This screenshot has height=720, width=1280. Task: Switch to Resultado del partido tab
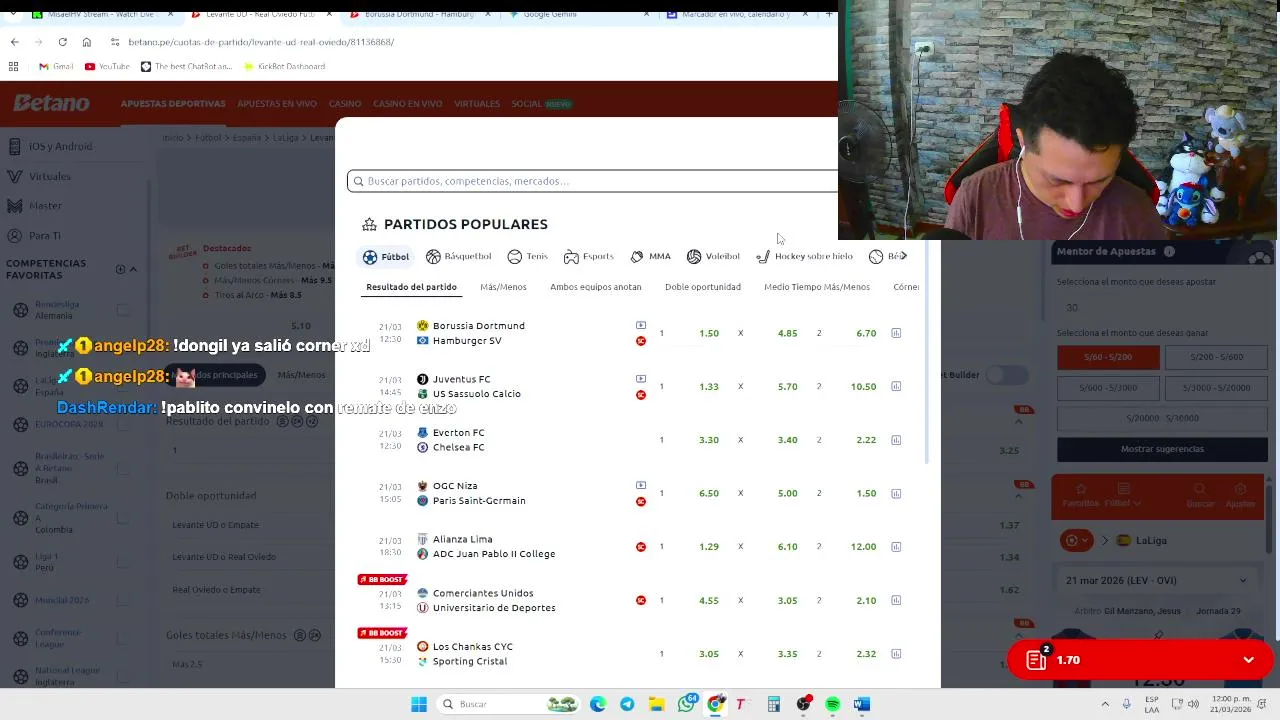point(411,287)
